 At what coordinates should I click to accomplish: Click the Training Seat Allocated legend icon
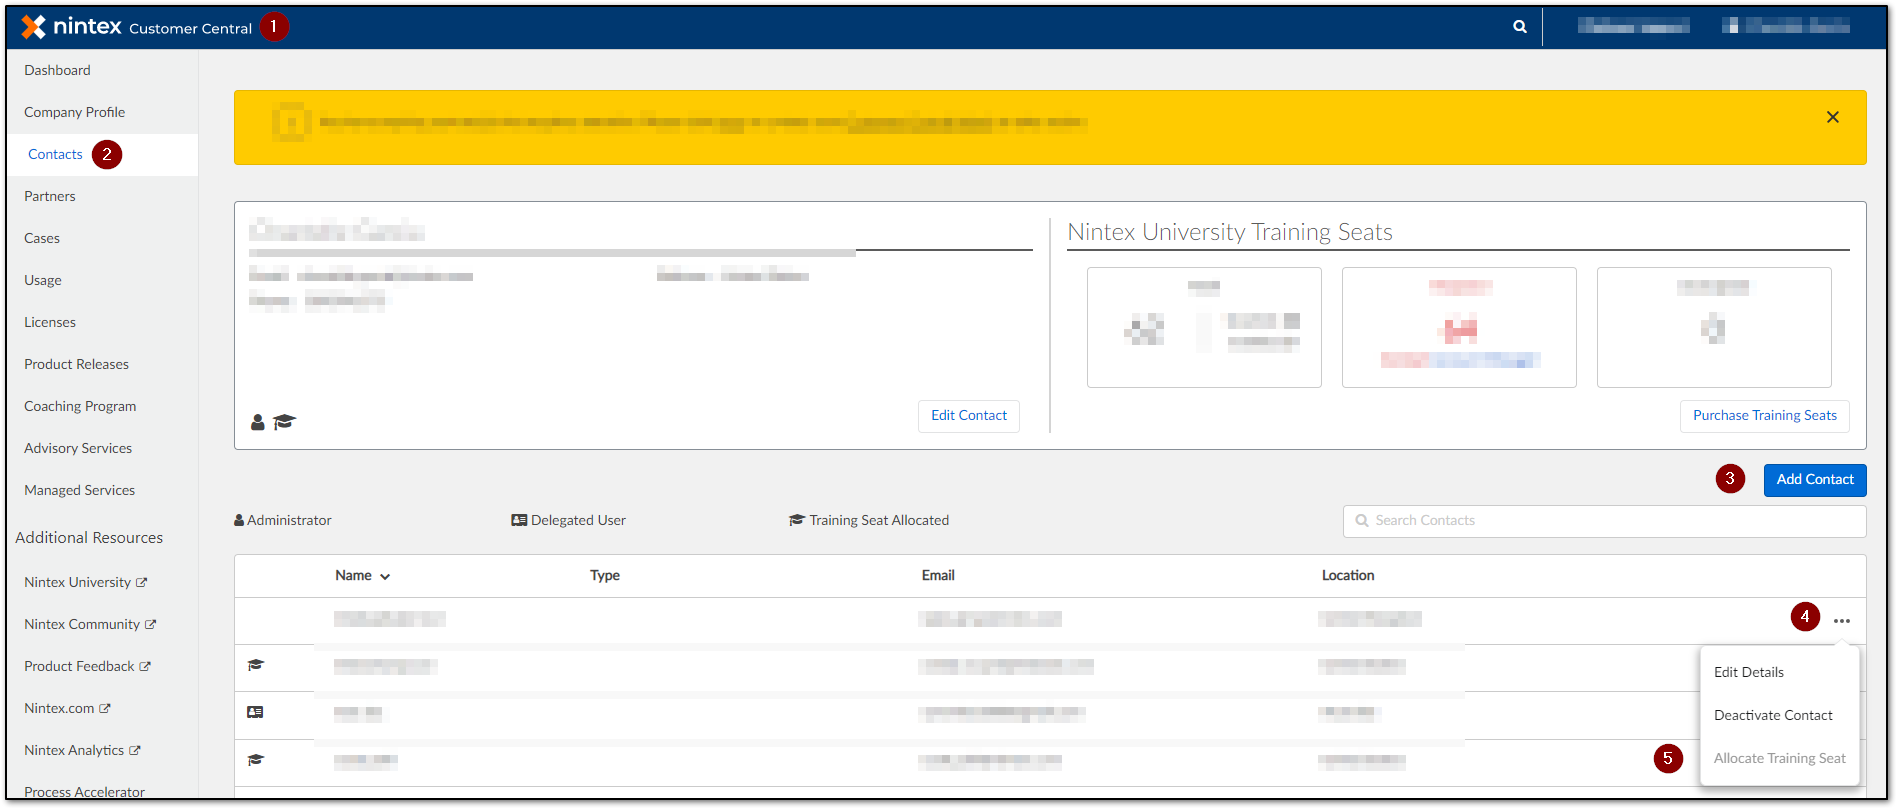pyautogui.click(x=797, y=520)
